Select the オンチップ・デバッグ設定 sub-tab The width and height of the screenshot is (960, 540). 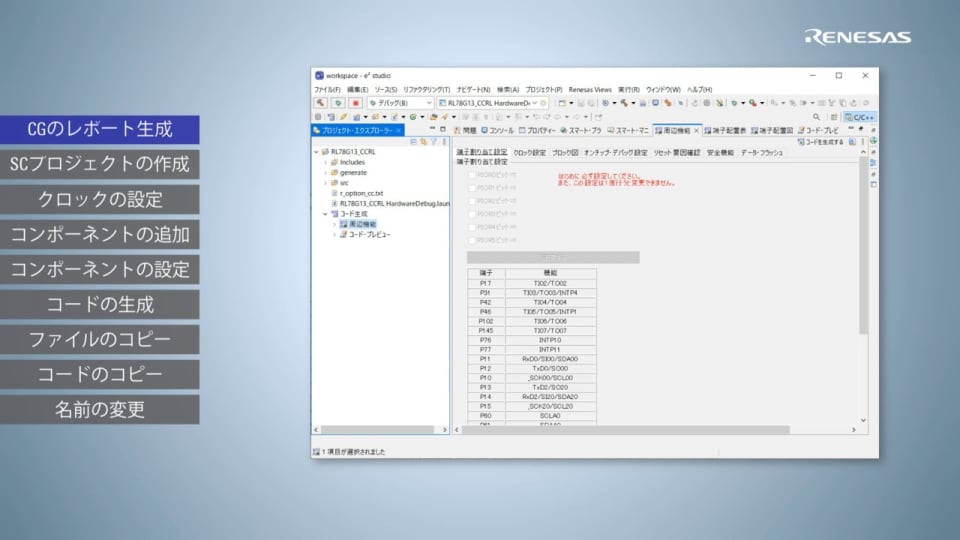tap(615, 152)
